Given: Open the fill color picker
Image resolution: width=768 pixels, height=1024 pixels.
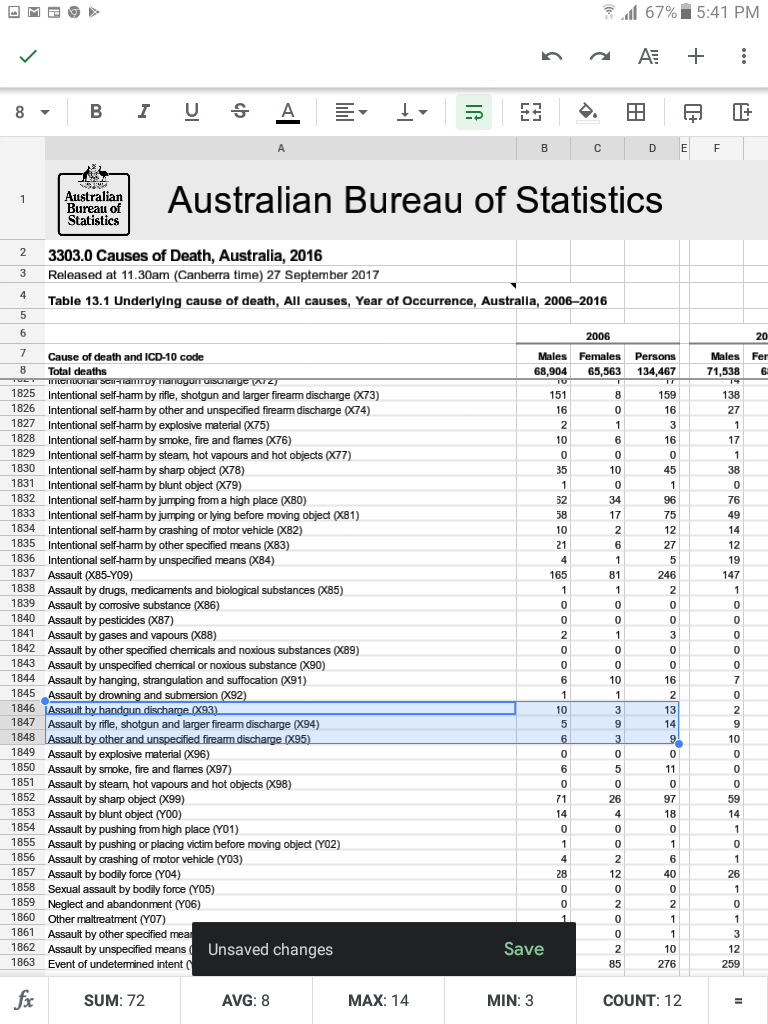Looking at the screenshot, I should click(588, 112).
